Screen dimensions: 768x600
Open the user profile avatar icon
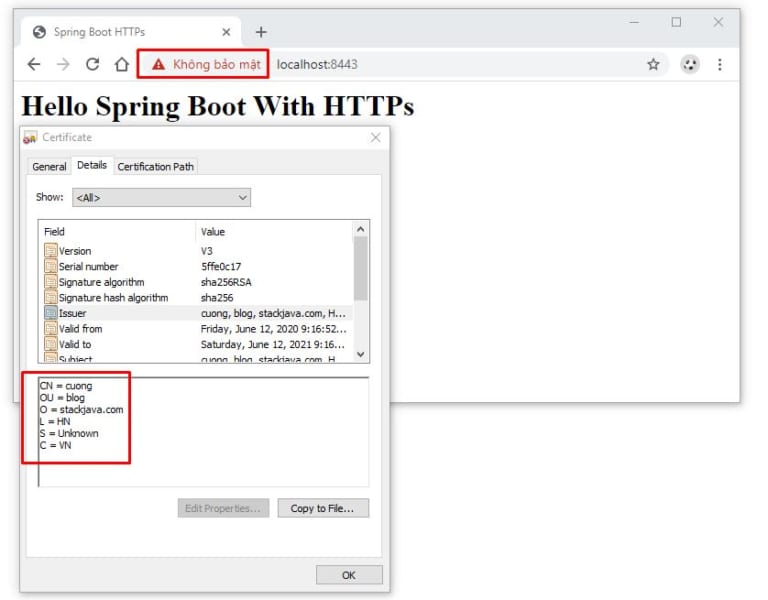click(x=690, y=64)
